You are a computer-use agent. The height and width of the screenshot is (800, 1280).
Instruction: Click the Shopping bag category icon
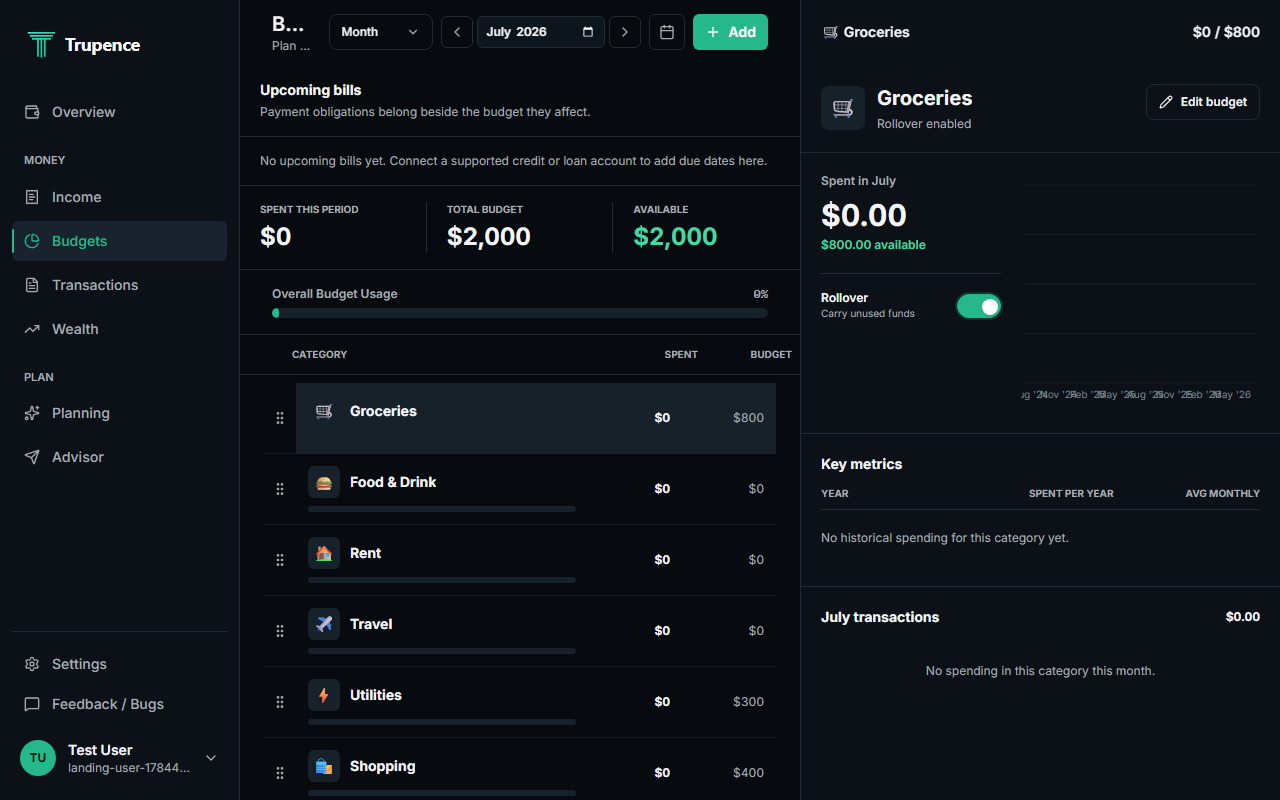tap(324, 766)
